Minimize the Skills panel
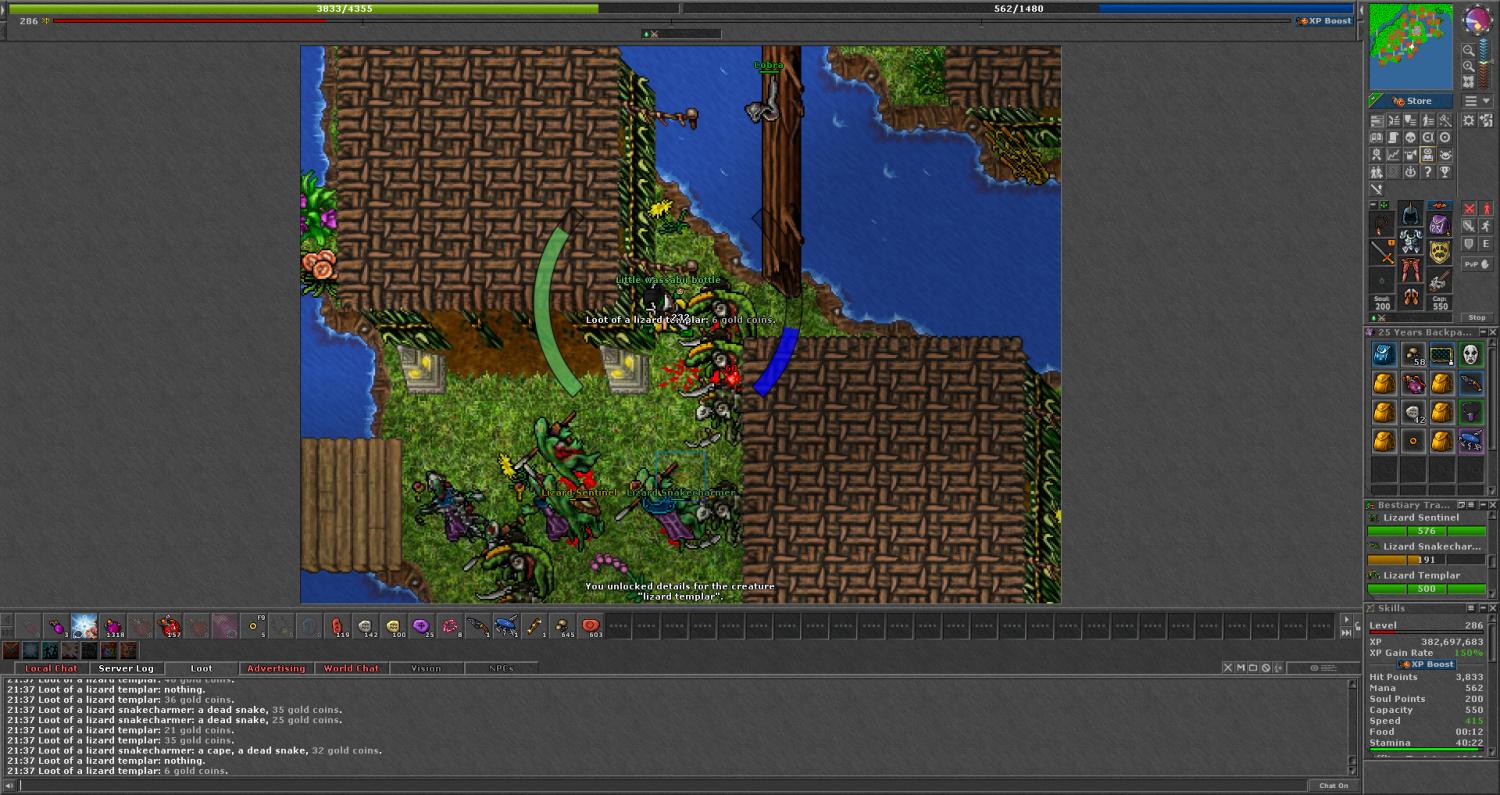The height and width of the screenshot is (795, 1500). (x=1482, y=608)
